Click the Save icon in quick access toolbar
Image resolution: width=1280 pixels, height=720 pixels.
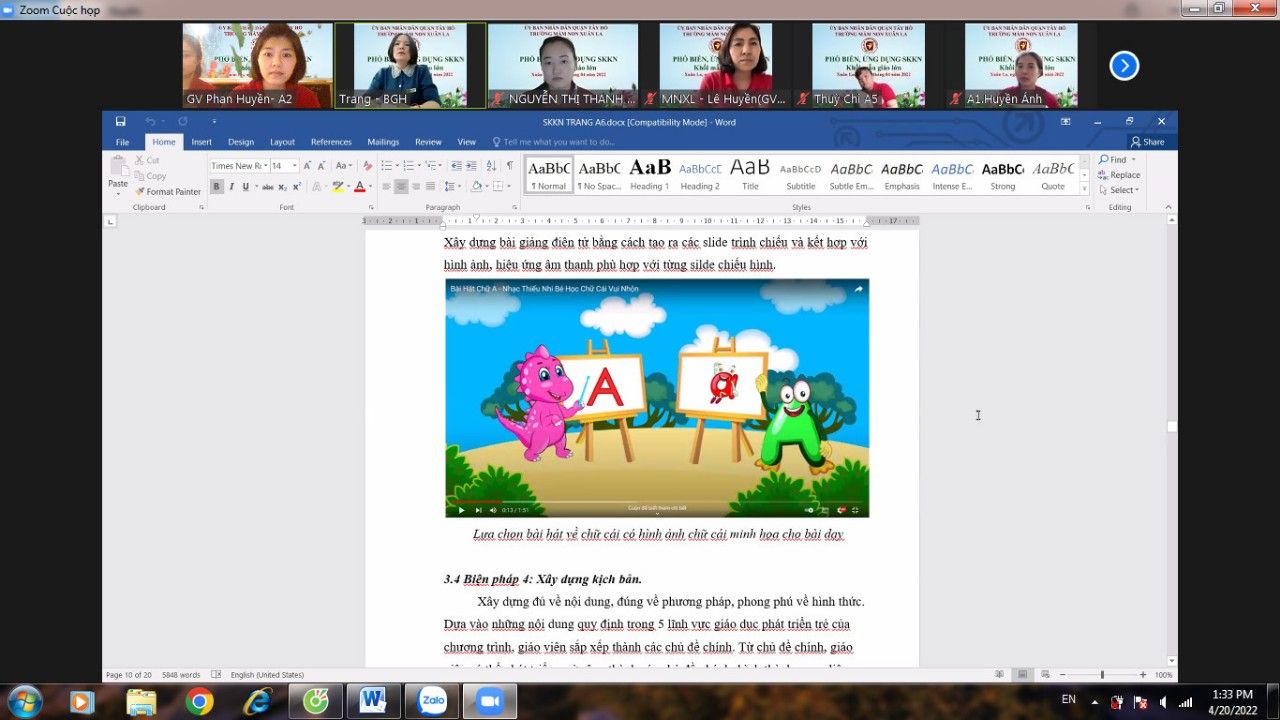coord(121,122)
